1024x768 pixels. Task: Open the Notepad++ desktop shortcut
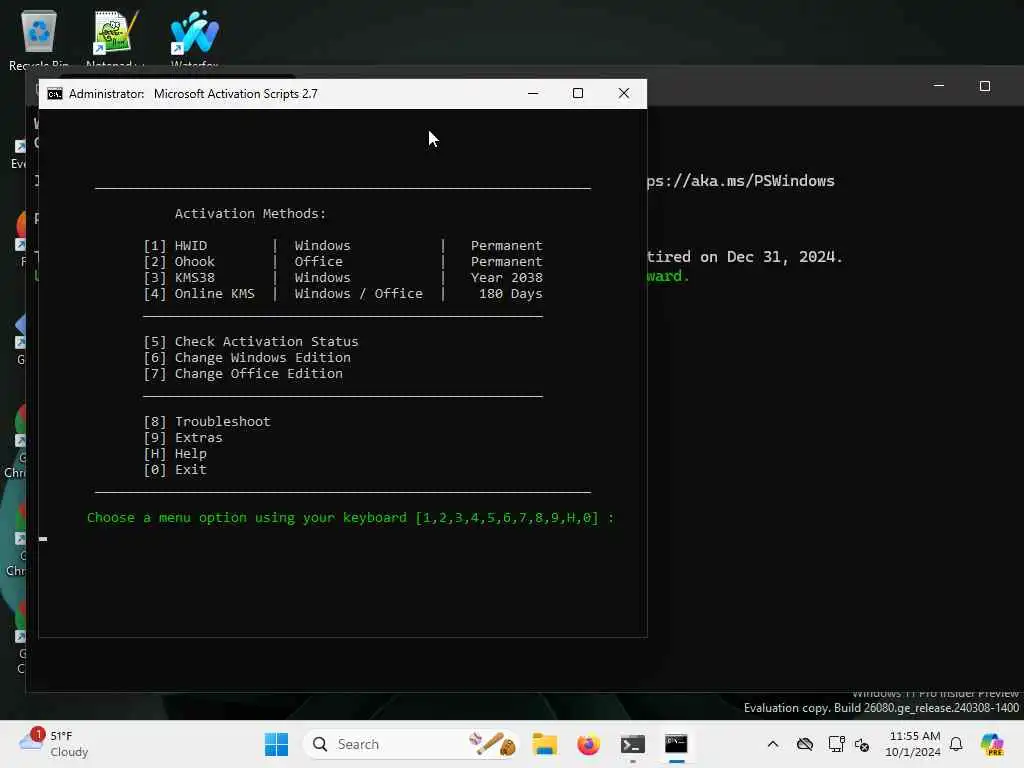[115, 37]
